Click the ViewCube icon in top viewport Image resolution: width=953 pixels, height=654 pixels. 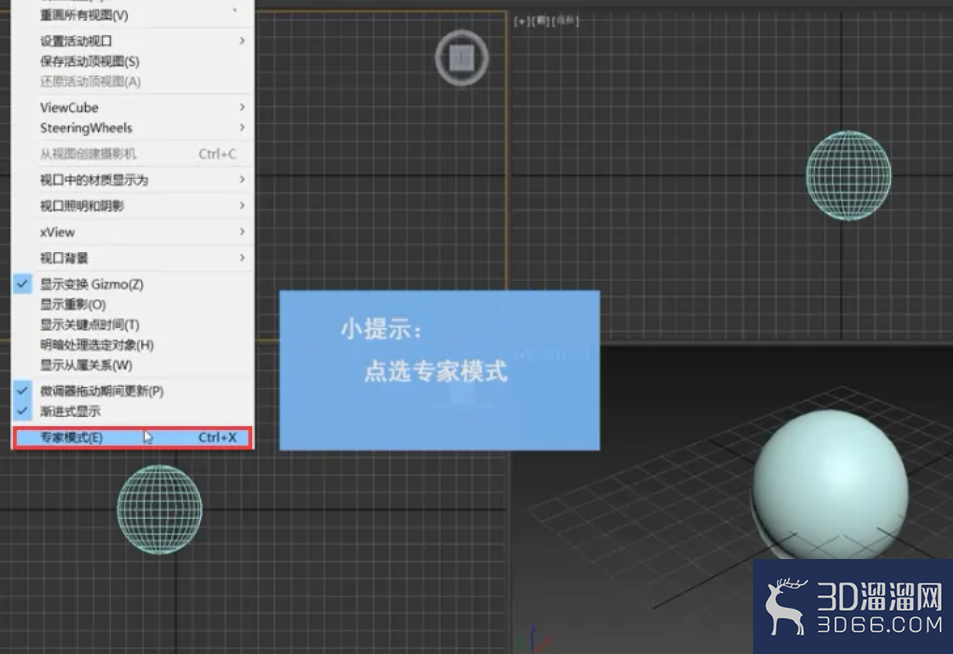click(462, 58)
